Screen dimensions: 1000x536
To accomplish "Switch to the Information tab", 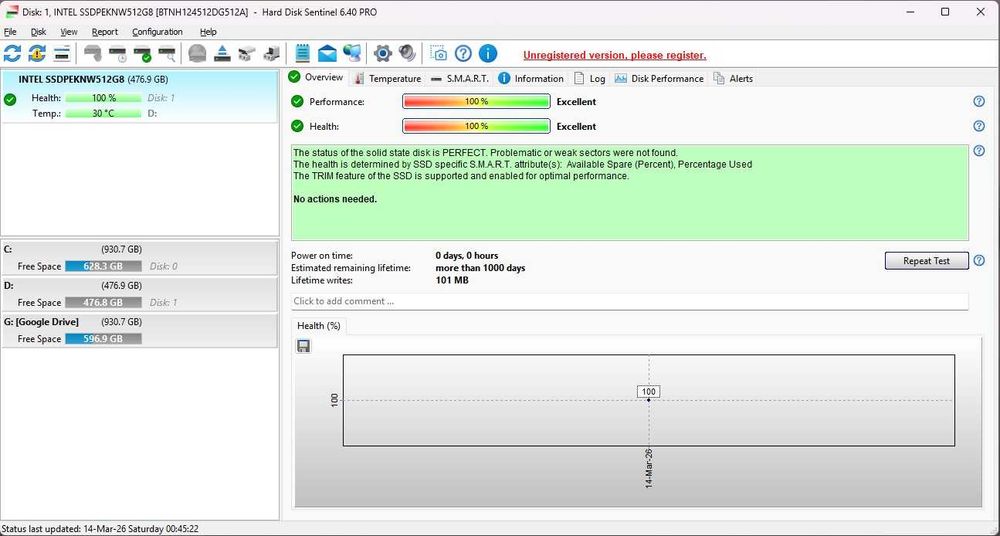I will click(x=531, y=78).
